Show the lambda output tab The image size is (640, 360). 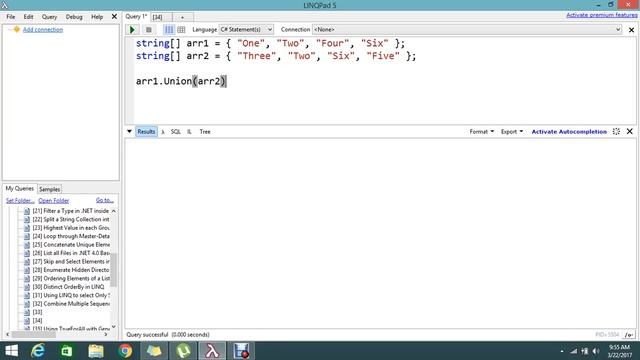[163, 131]
